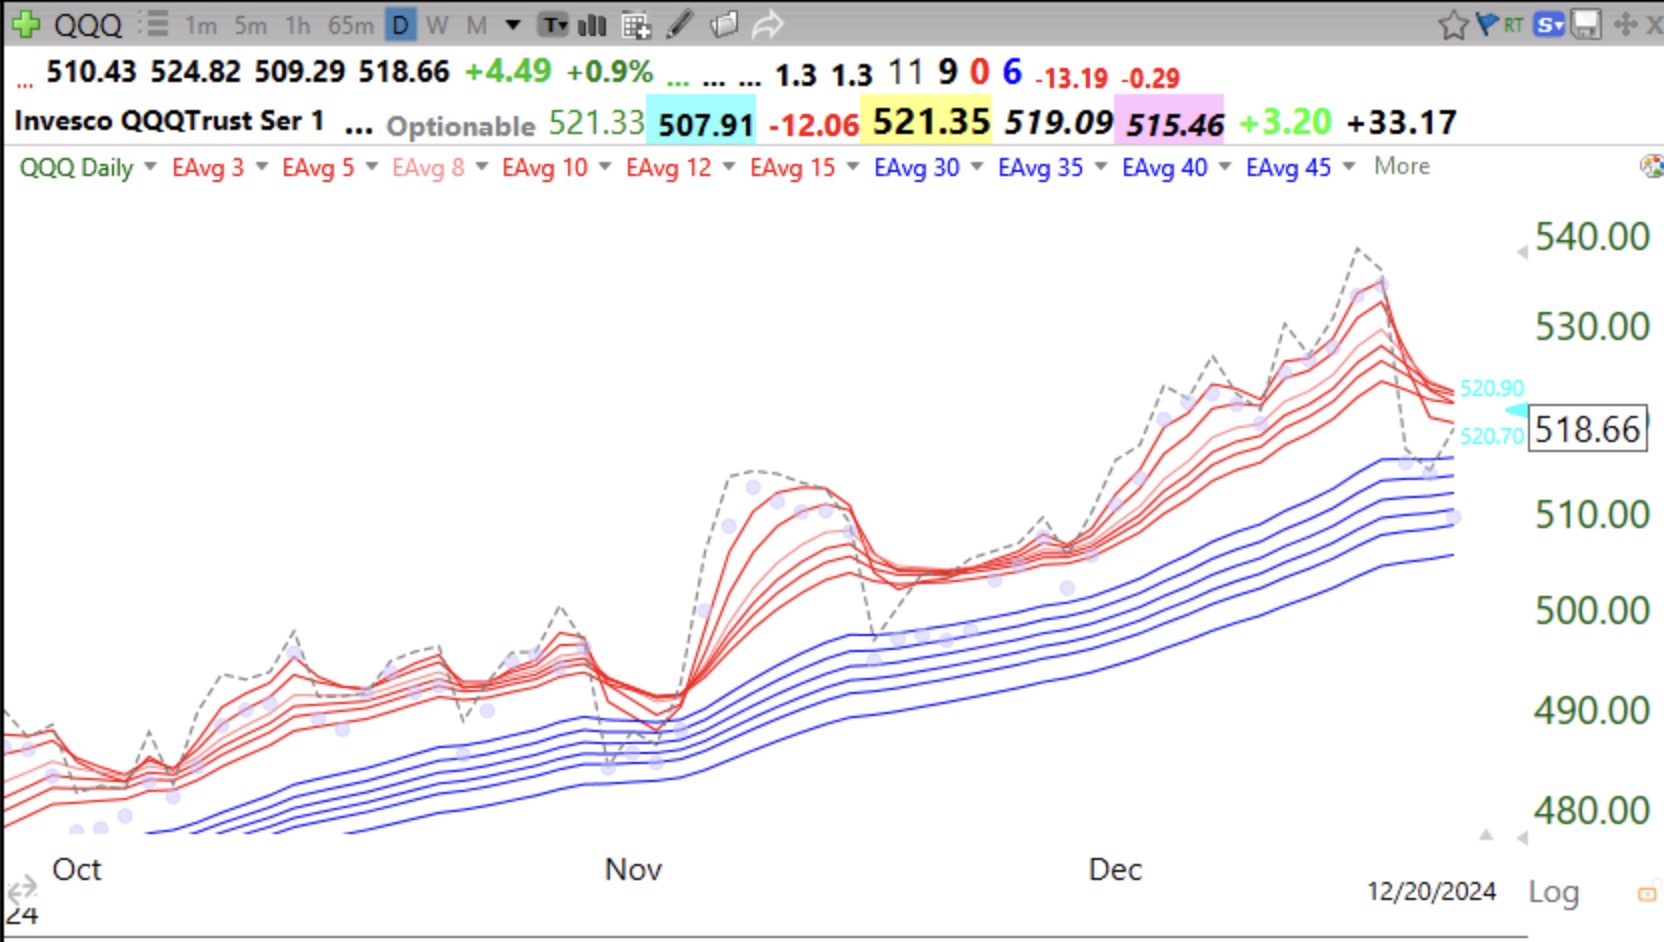Viewport: 1664px width, 942px height.
Task: Mark QQQ favorite with the star icon
Action: click(x=1453, y=24)
